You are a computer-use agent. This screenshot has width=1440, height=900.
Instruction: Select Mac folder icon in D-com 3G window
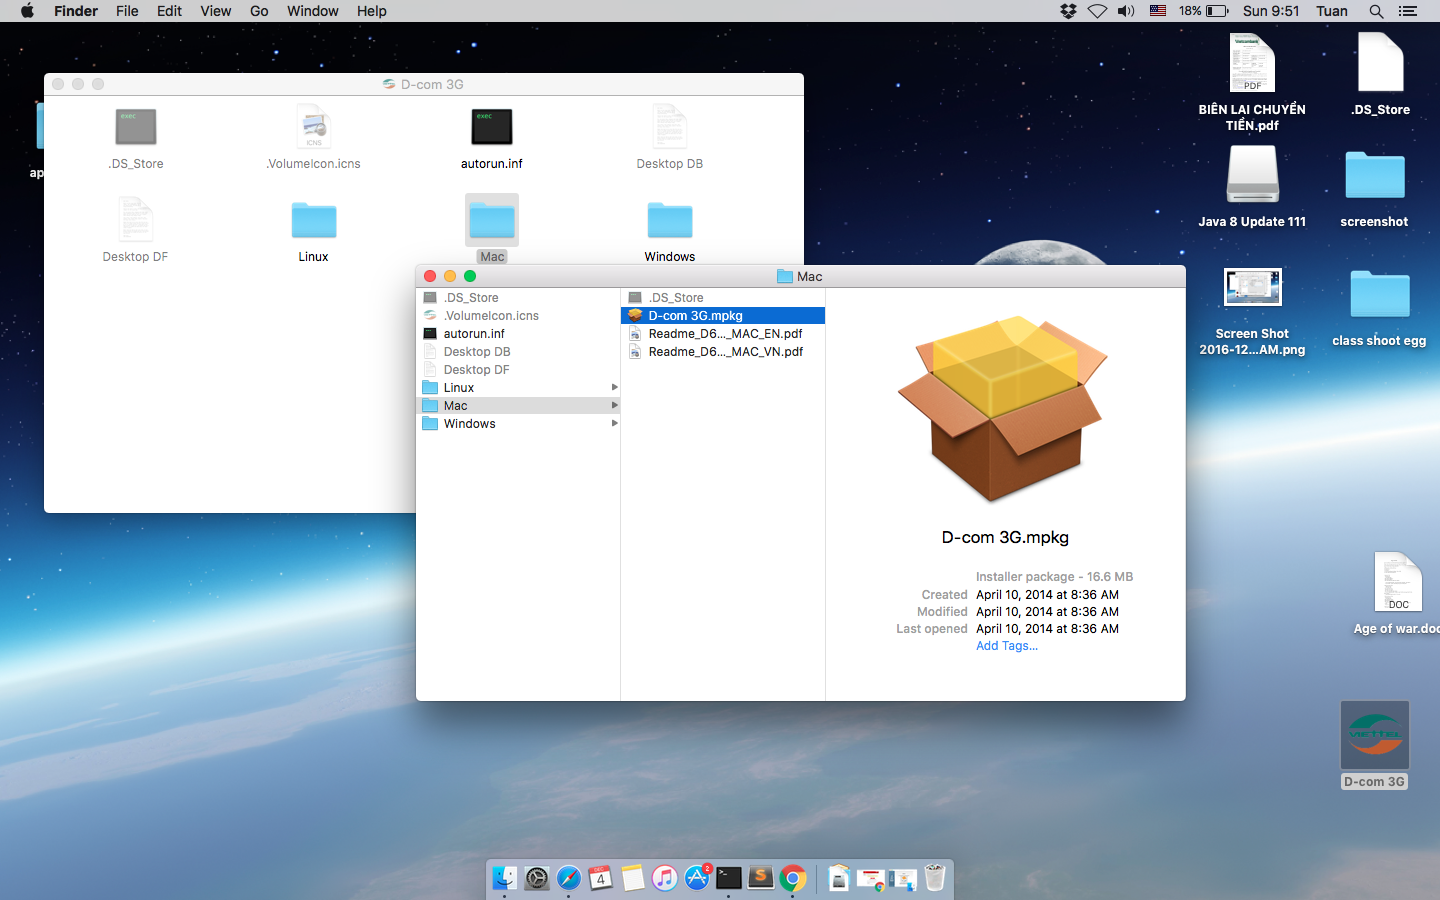point(492,220)
